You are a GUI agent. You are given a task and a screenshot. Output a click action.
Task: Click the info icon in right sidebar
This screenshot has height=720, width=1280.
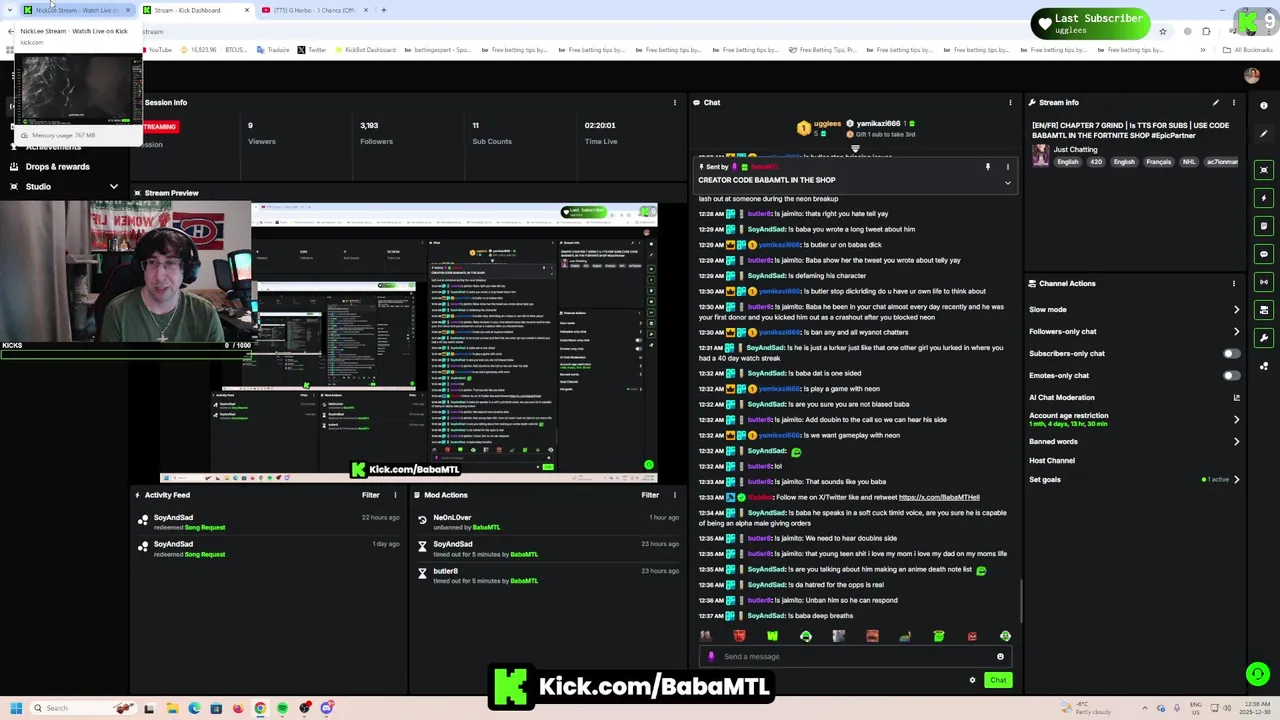pos(1264,106)
